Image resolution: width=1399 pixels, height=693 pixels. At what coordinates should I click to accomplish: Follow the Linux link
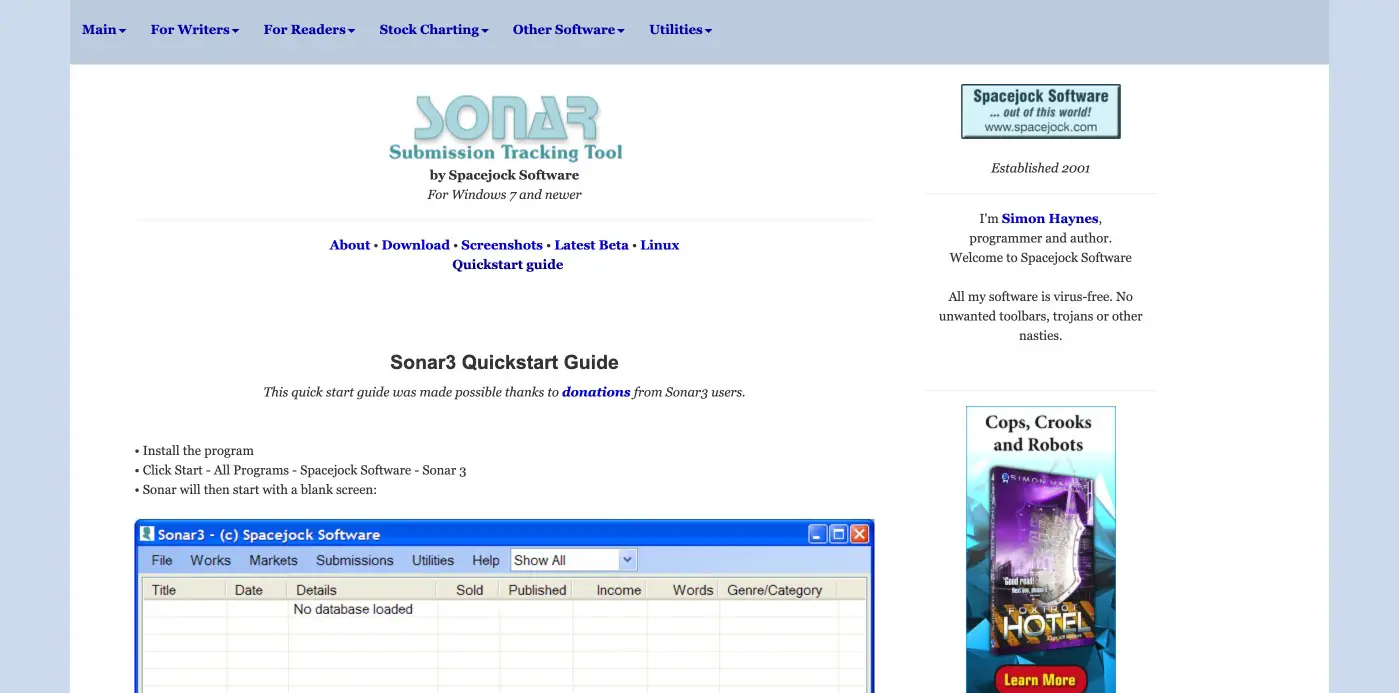pos(659,245)
